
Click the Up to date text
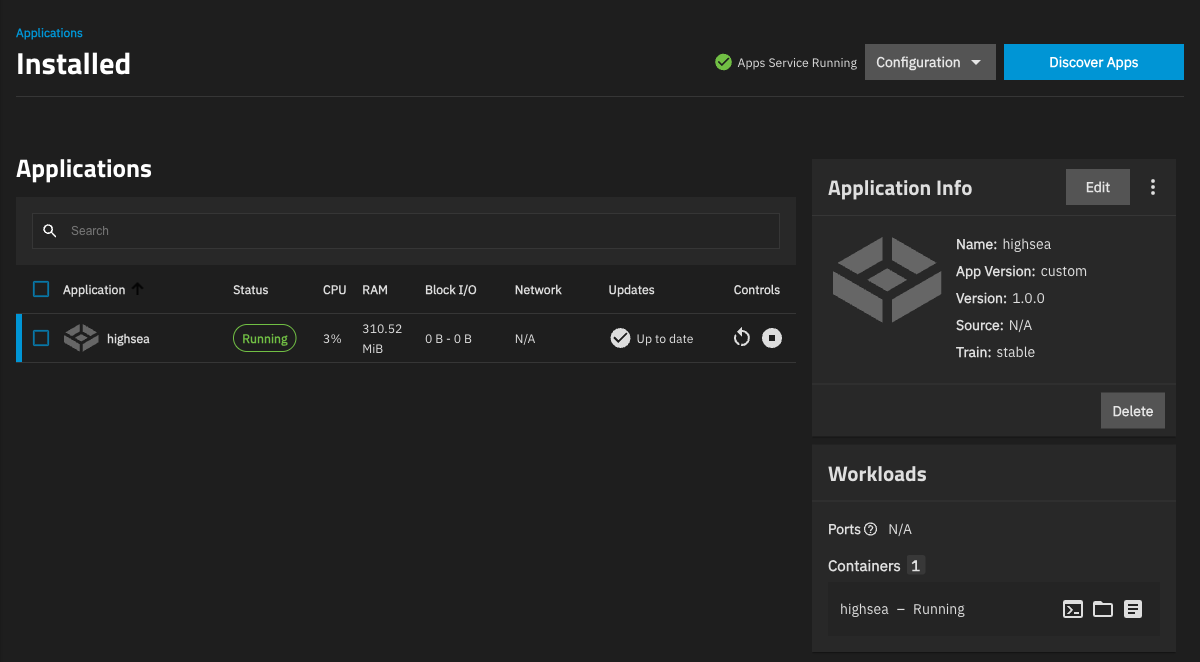tap(665, 339)
